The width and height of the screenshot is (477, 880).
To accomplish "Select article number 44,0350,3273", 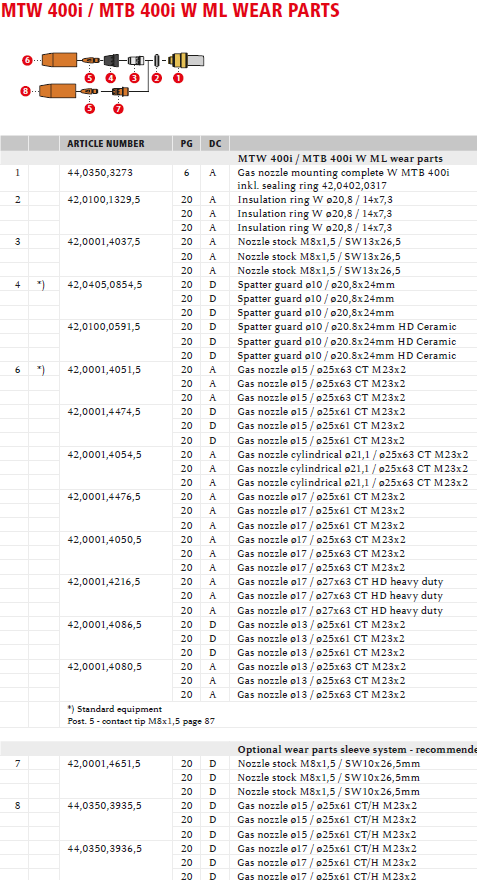I will [x=100, y=173].
